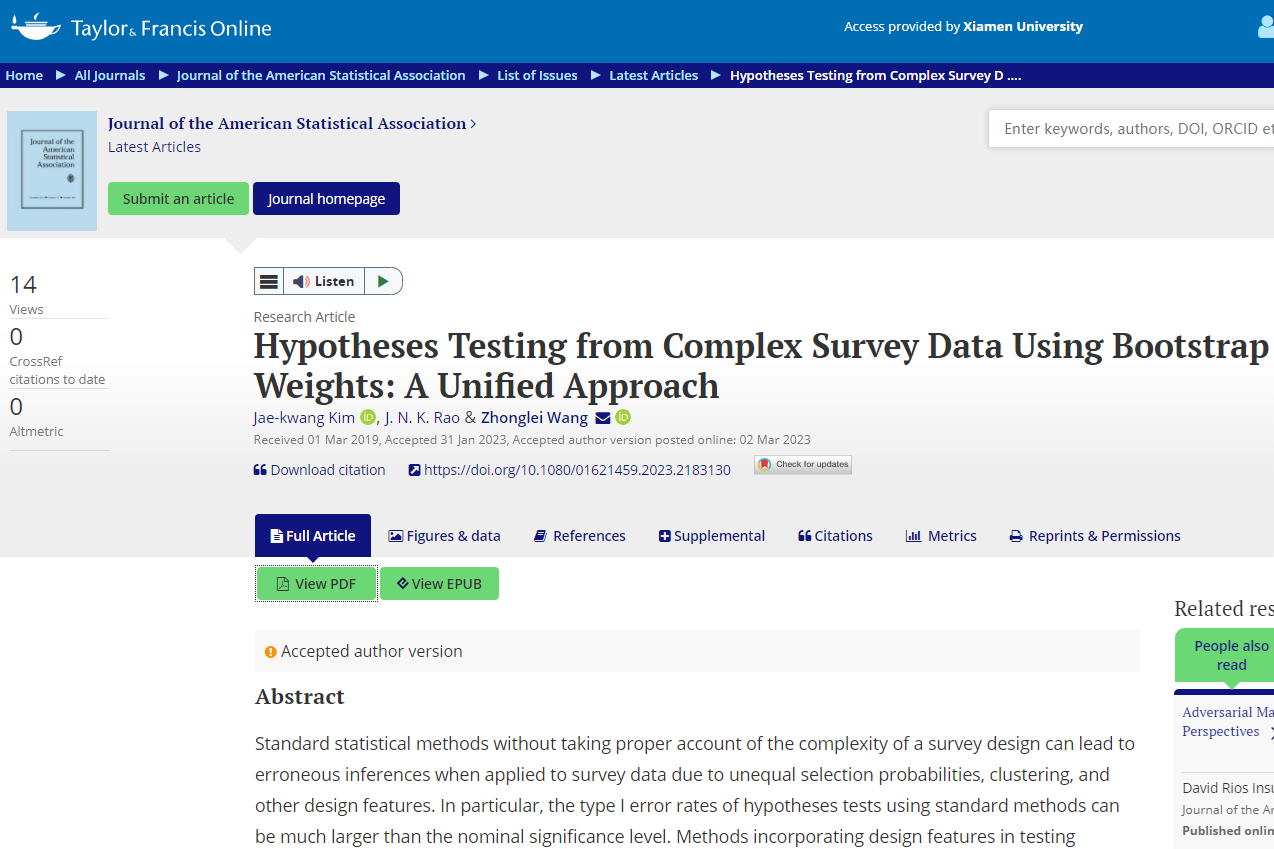Click the Check for updates badge
The height and width of the screenshot is (849, 1274).
click(803, 465)
